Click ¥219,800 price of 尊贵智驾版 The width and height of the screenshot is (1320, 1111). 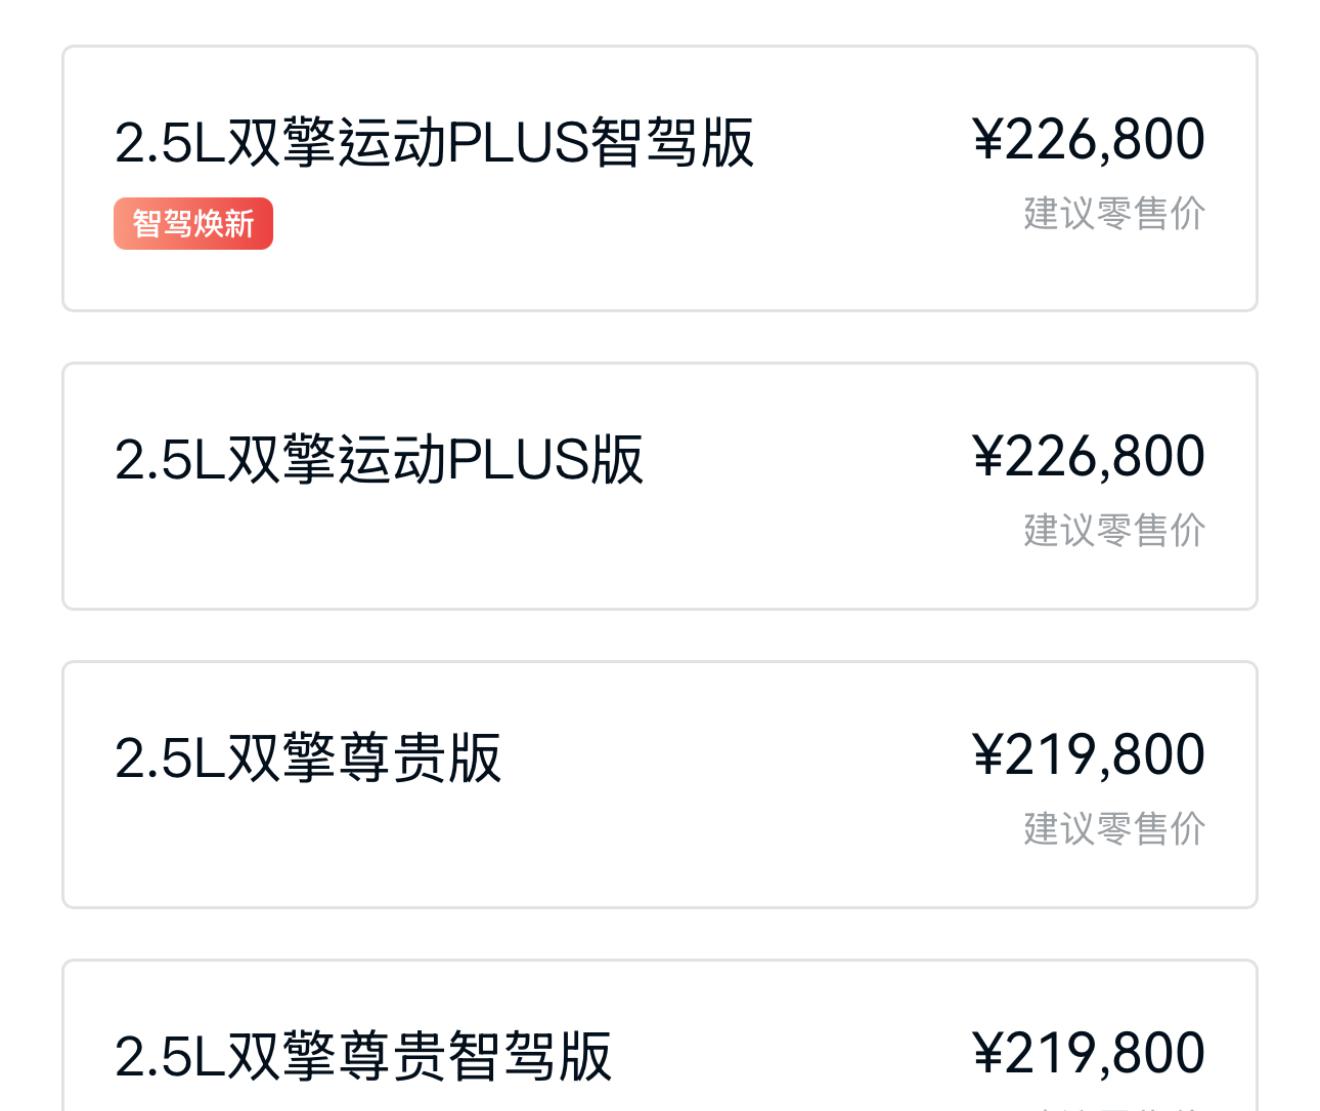(1088, 1053)
